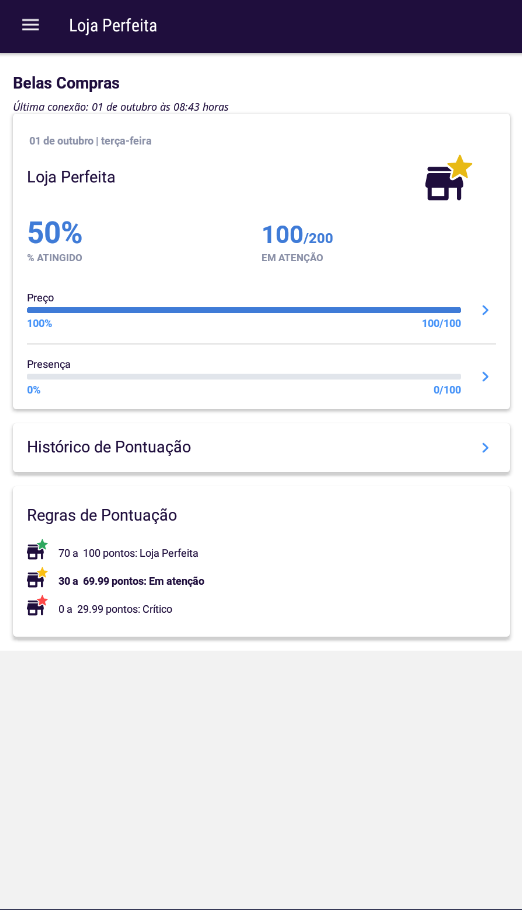Image resolution: width=522 pixels, height=910 pixels.
Task: Click the 0/100 Presença points value
Action: point(447,390)
